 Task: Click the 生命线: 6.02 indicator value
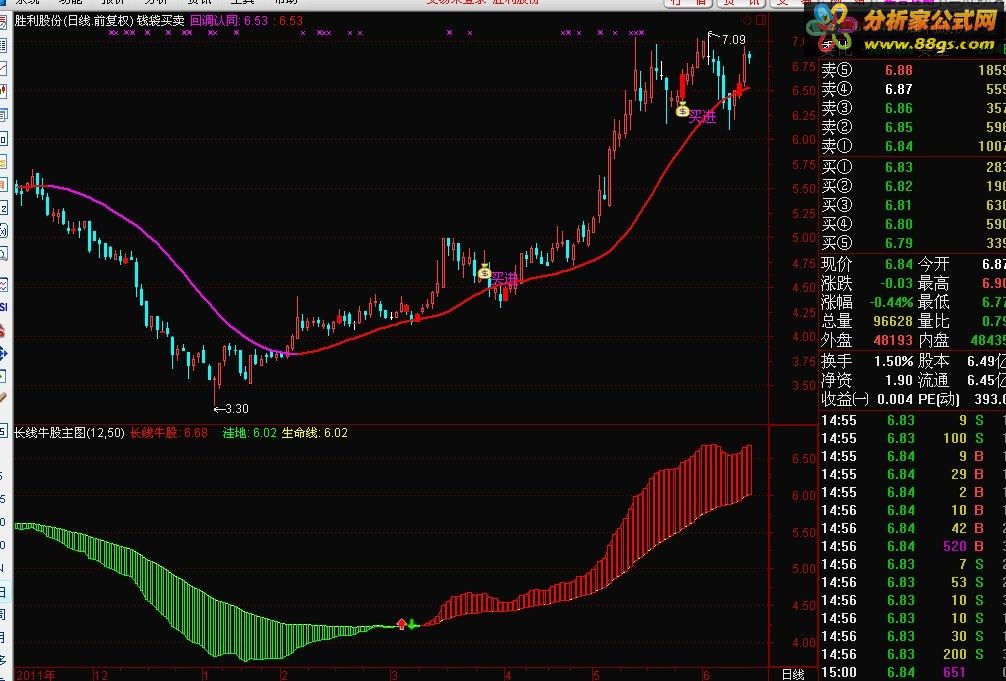315,433
